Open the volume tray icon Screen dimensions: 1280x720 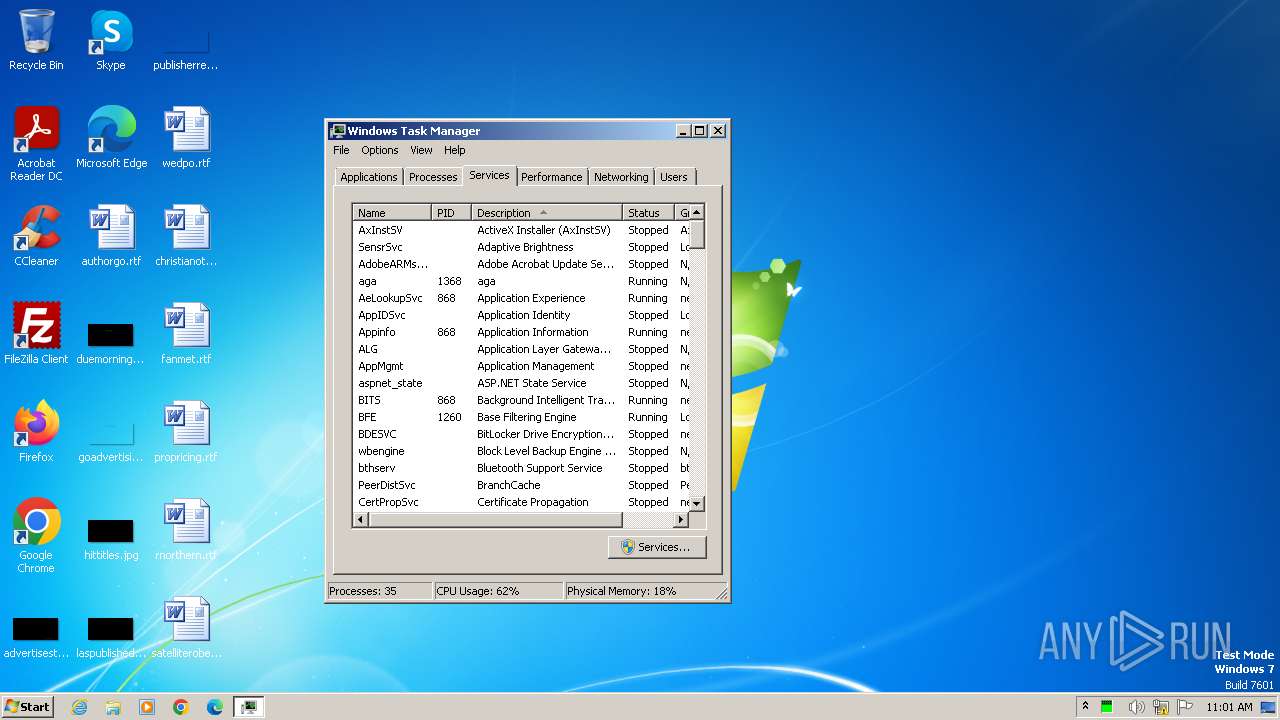tap(1136, 707)
